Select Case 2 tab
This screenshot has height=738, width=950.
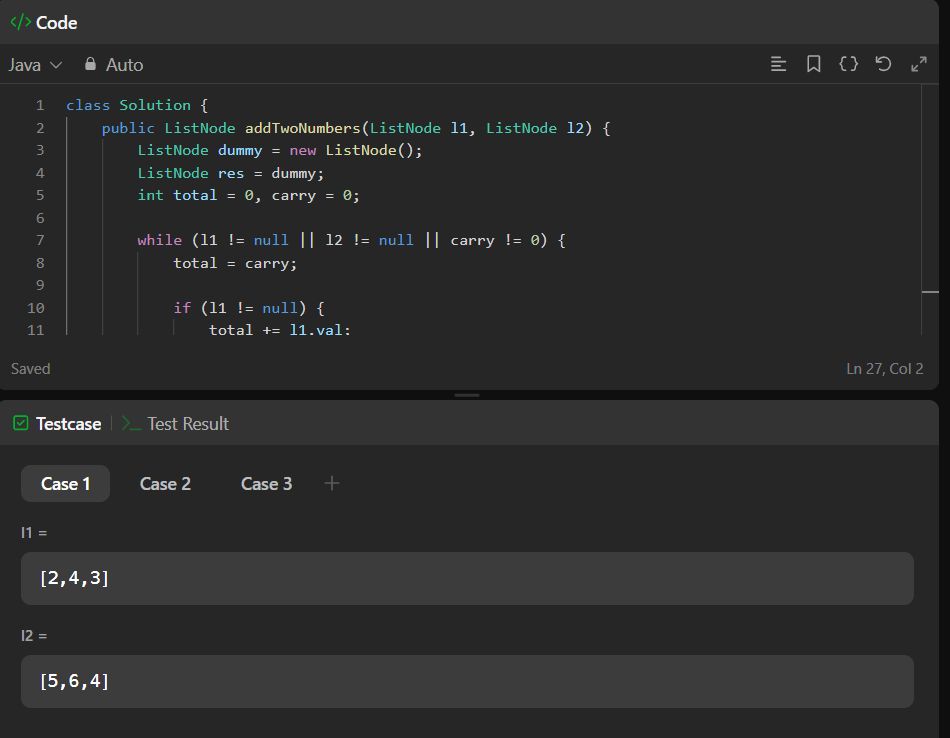tap(165, 484)
